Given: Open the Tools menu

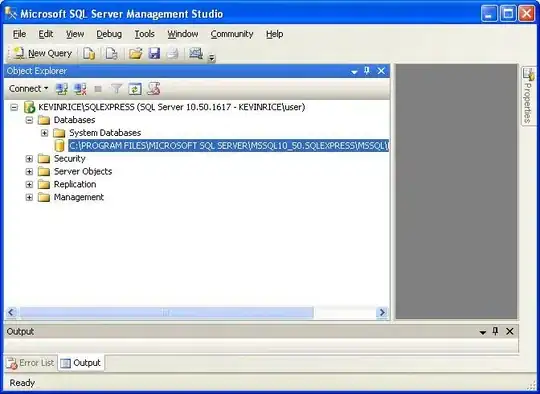Looking at the screenshot, I should coord(144,34).
